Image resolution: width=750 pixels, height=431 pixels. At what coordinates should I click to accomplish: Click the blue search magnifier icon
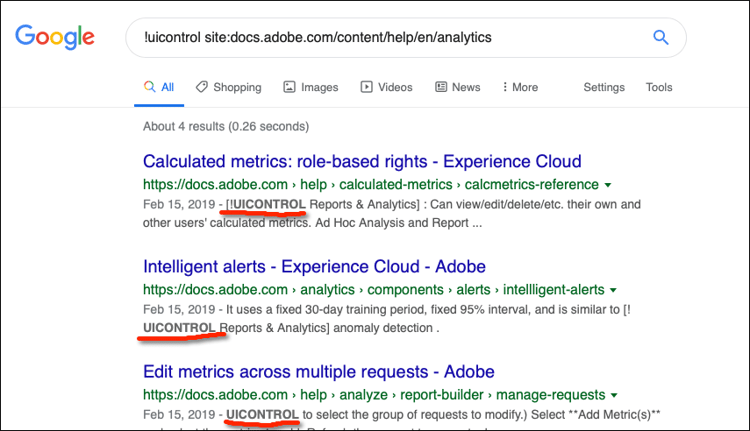660,38
